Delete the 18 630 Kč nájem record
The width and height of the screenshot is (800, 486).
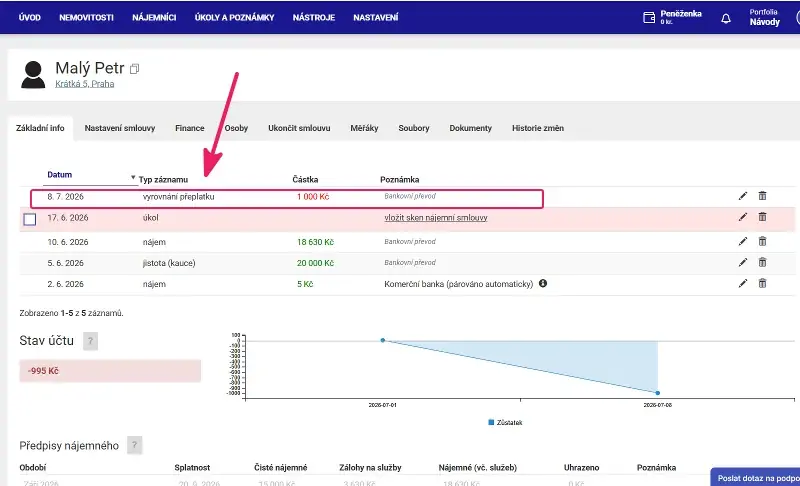[x=762, y=242]
